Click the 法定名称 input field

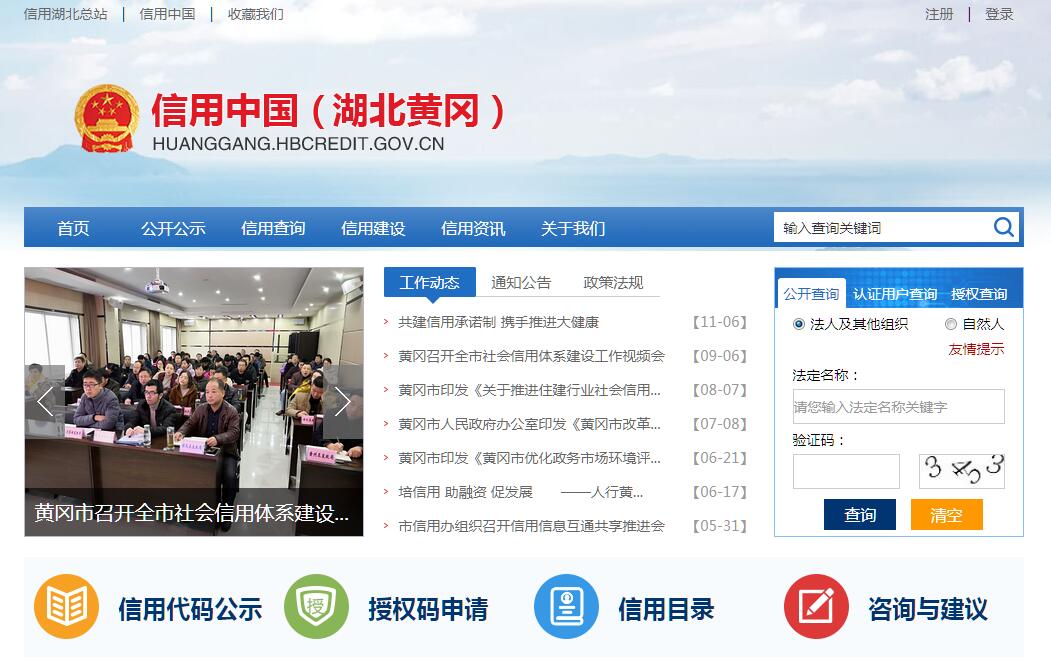tap(898, 407)
